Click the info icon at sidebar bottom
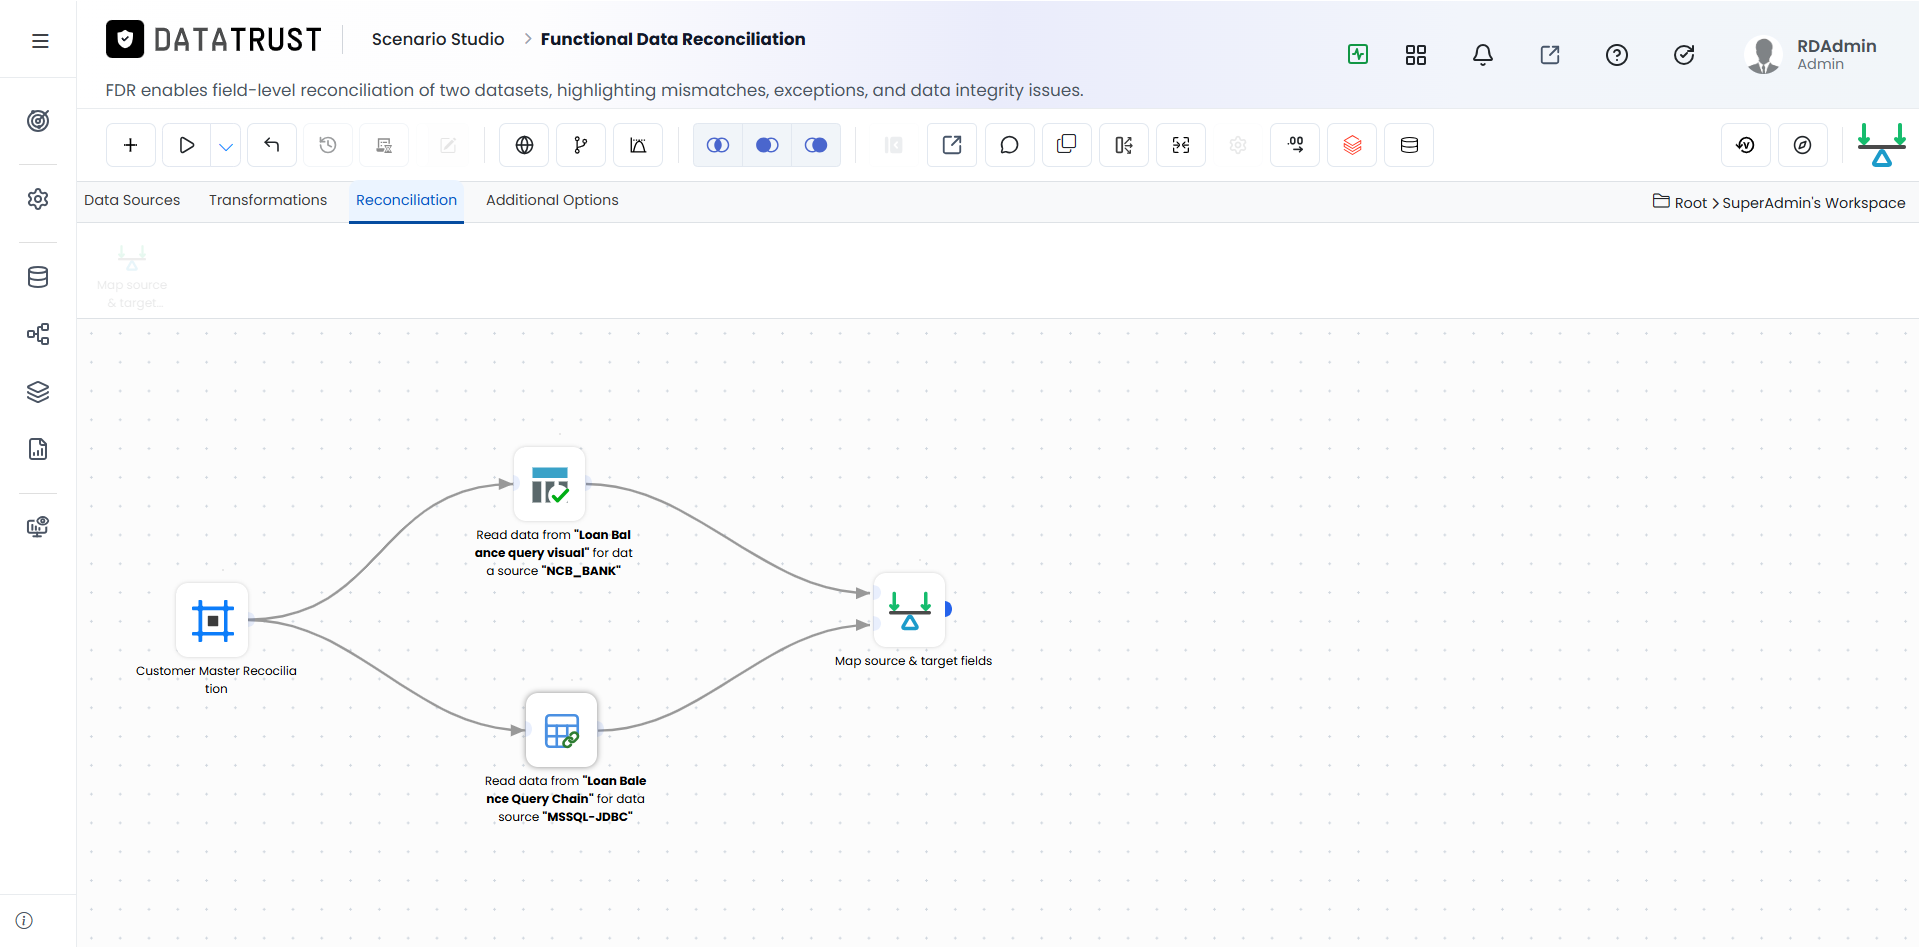The width and height of the screenshot is (1919, 947). click(x=24, y=920)
